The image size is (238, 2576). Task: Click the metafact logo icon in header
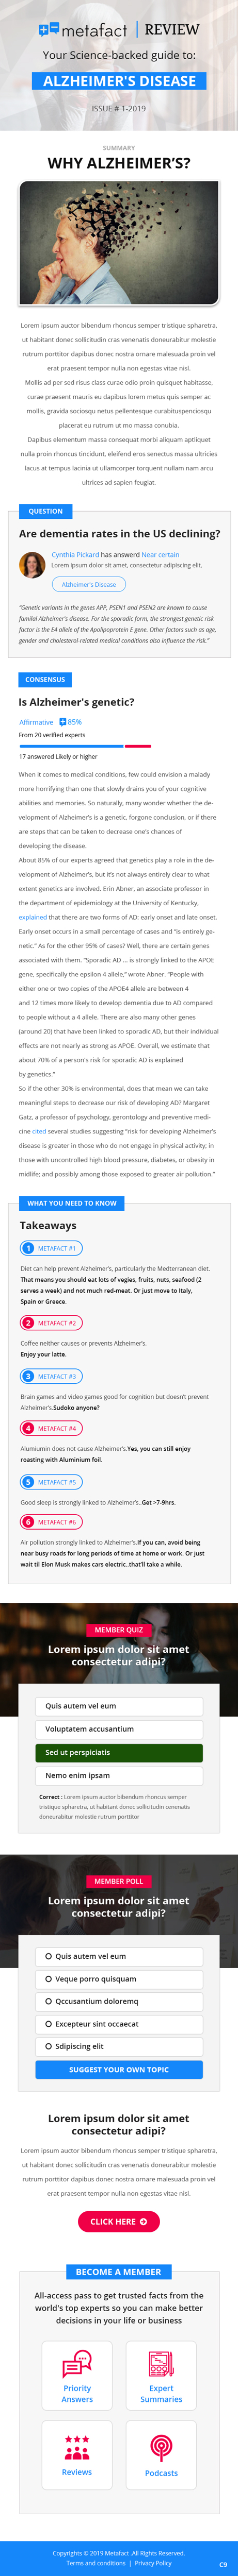pyautogui.click(x=48, y=29)
